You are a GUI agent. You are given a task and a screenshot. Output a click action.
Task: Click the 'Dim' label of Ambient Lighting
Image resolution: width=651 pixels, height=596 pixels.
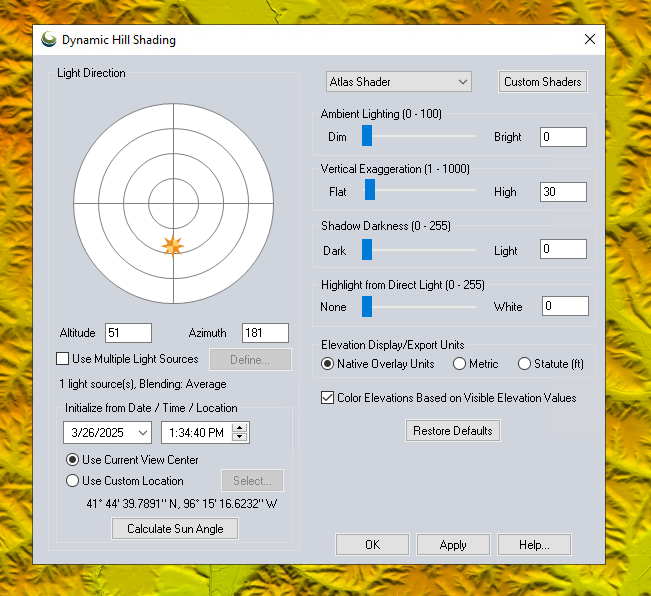coord(337,137)
